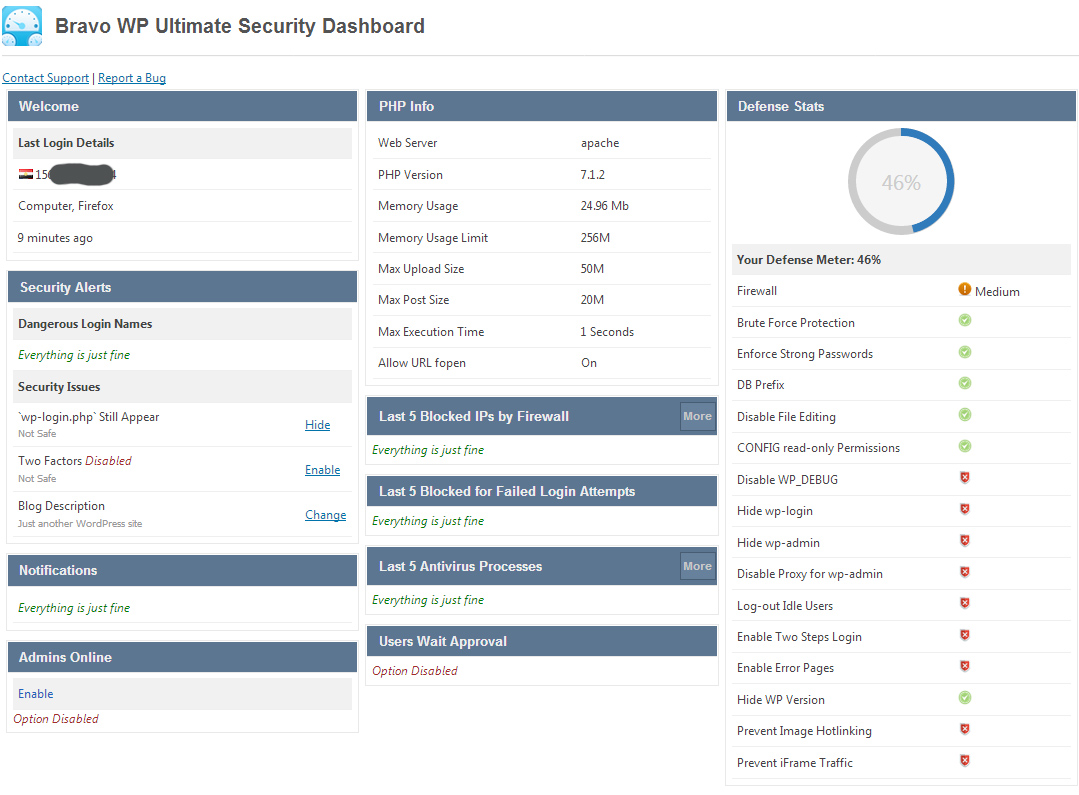Image resolution: width=1079 pixels, height=795 pixels.
Task: Click the Bravo dashboard gauge logo icon
Action: (22, 26)
